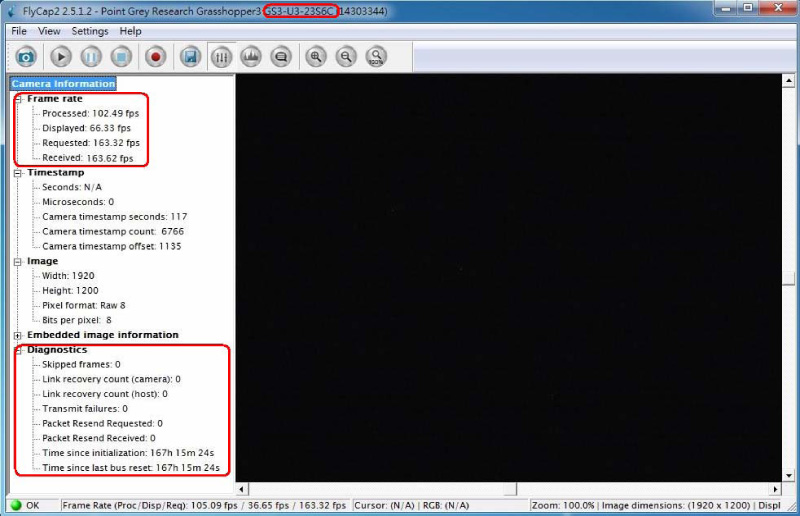The height and width of the screenshot is (516, 800).
Task: Reset zoom to 100%
Action: (376, 57)
